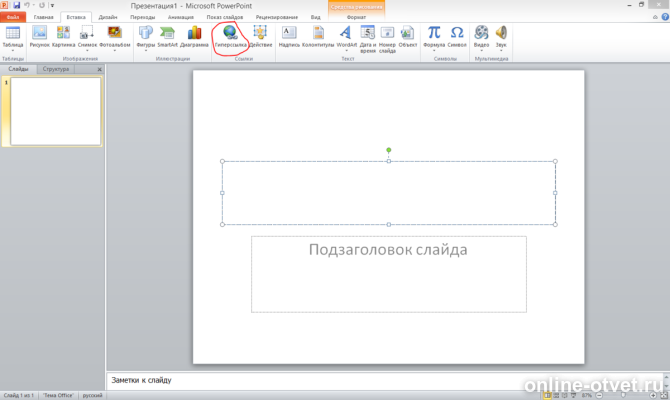Open the Картинка clip art tool
Image resolution: width=670 pixels, height=400 pixels.
click(63, 33)
